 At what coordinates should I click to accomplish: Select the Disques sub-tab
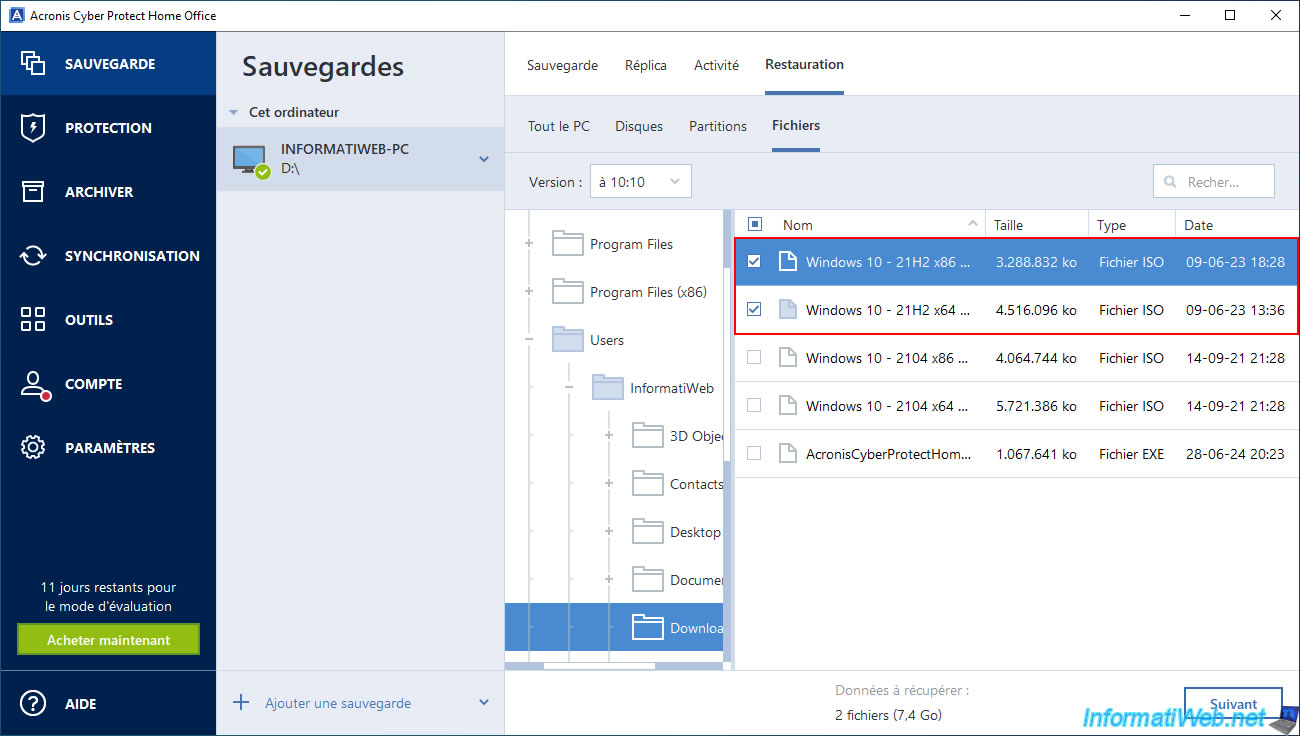[639, 126]
